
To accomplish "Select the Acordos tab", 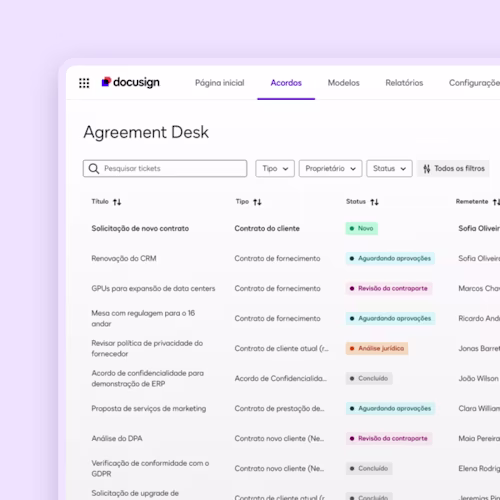I will tap(286, 83).
